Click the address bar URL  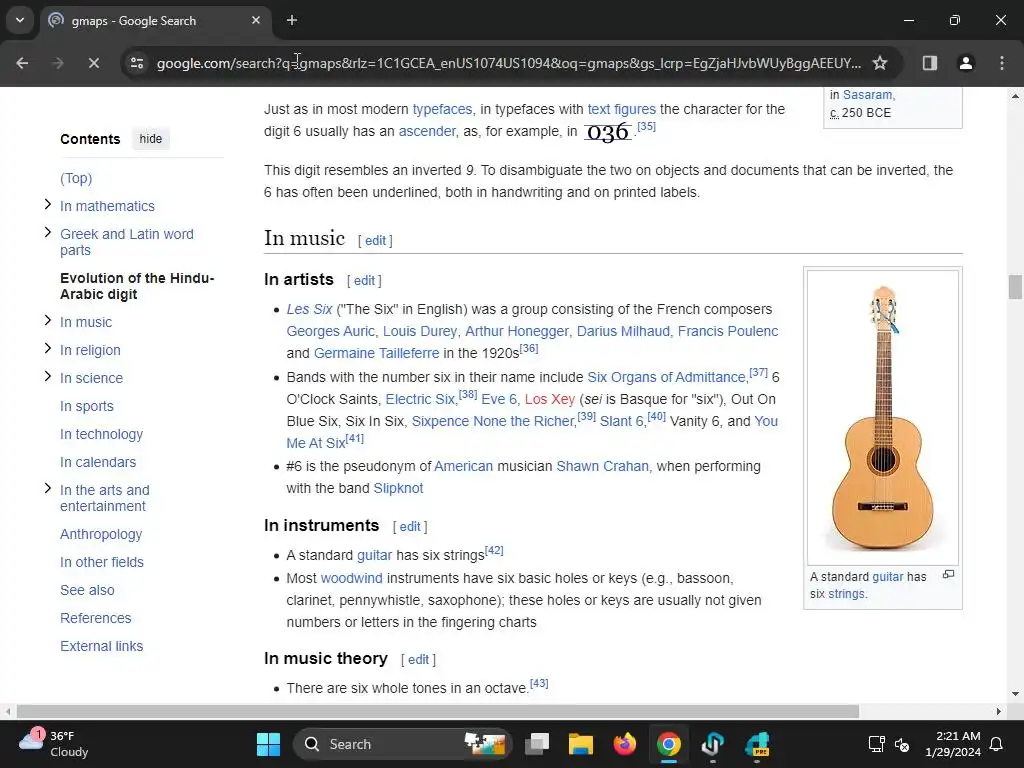coord(509,63)
